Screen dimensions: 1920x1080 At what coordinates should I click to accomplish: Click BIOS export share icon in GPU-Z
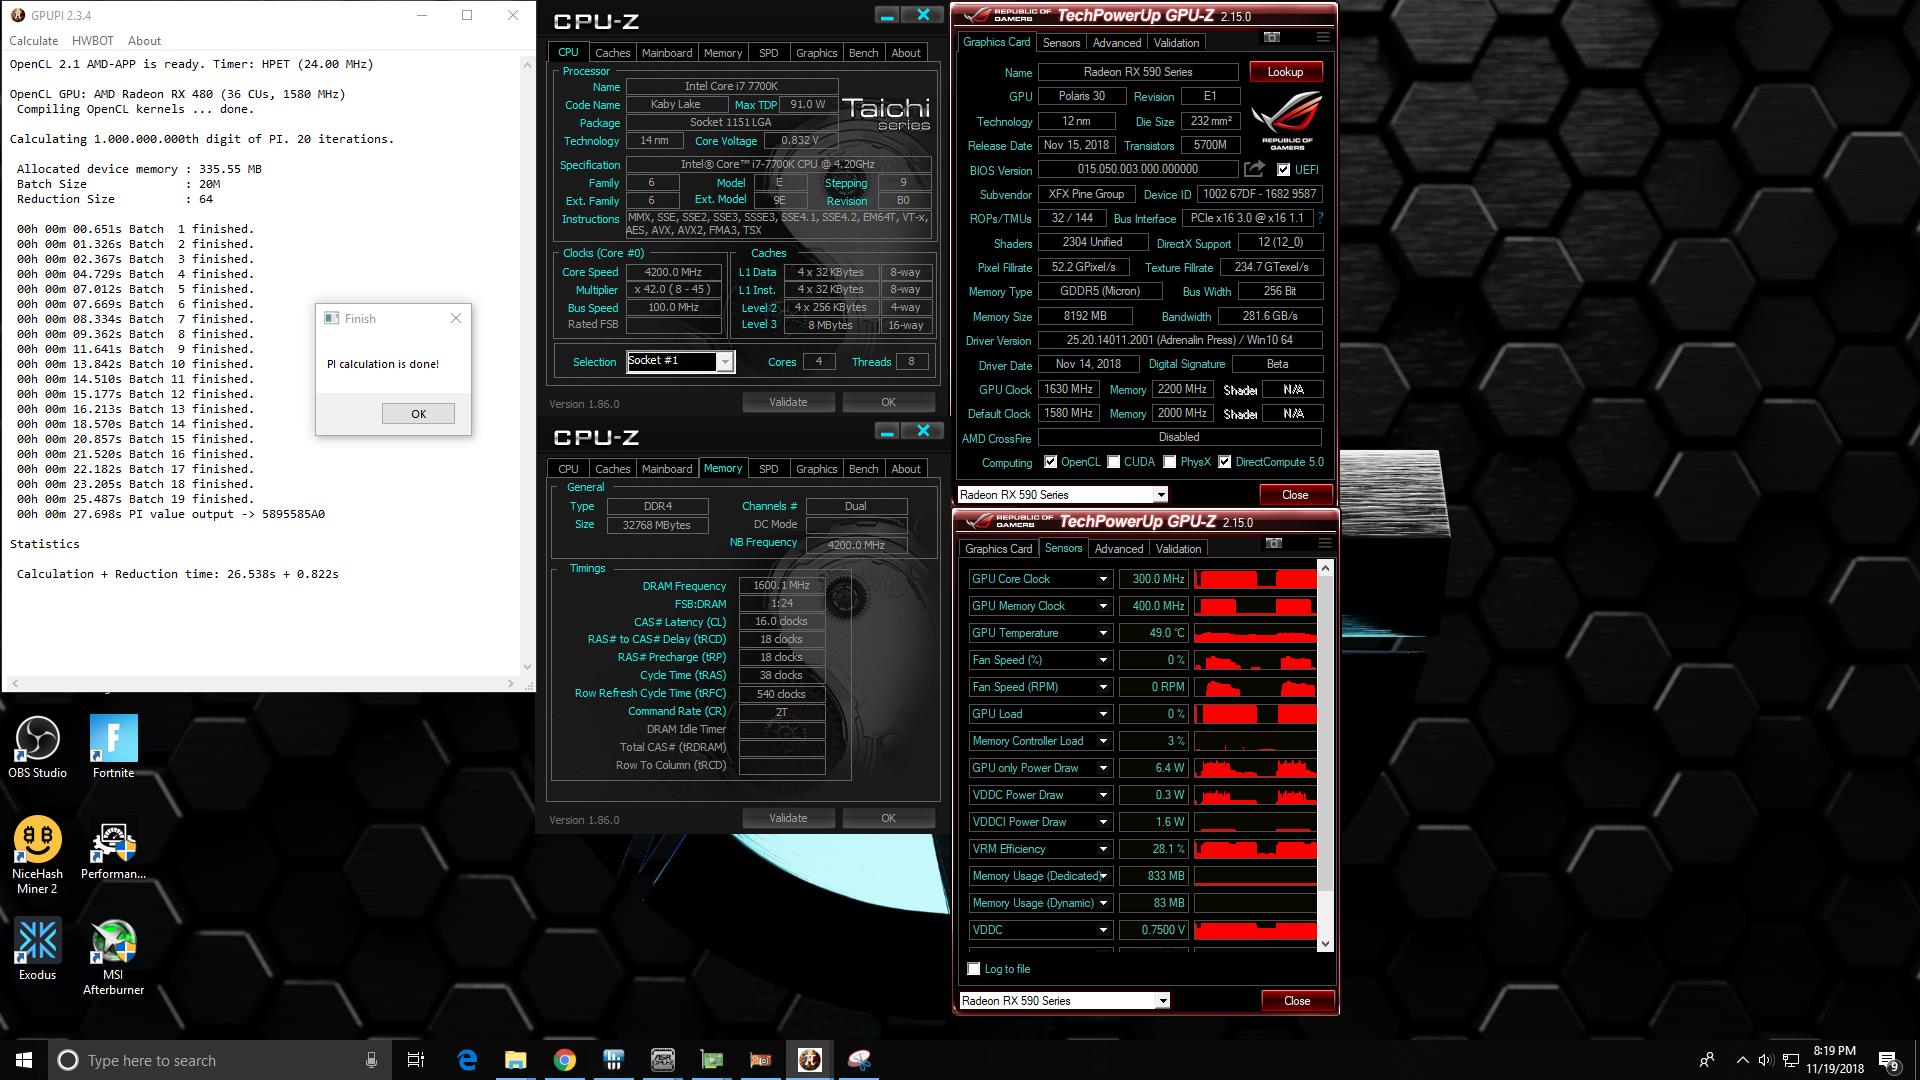[1254, 169]
